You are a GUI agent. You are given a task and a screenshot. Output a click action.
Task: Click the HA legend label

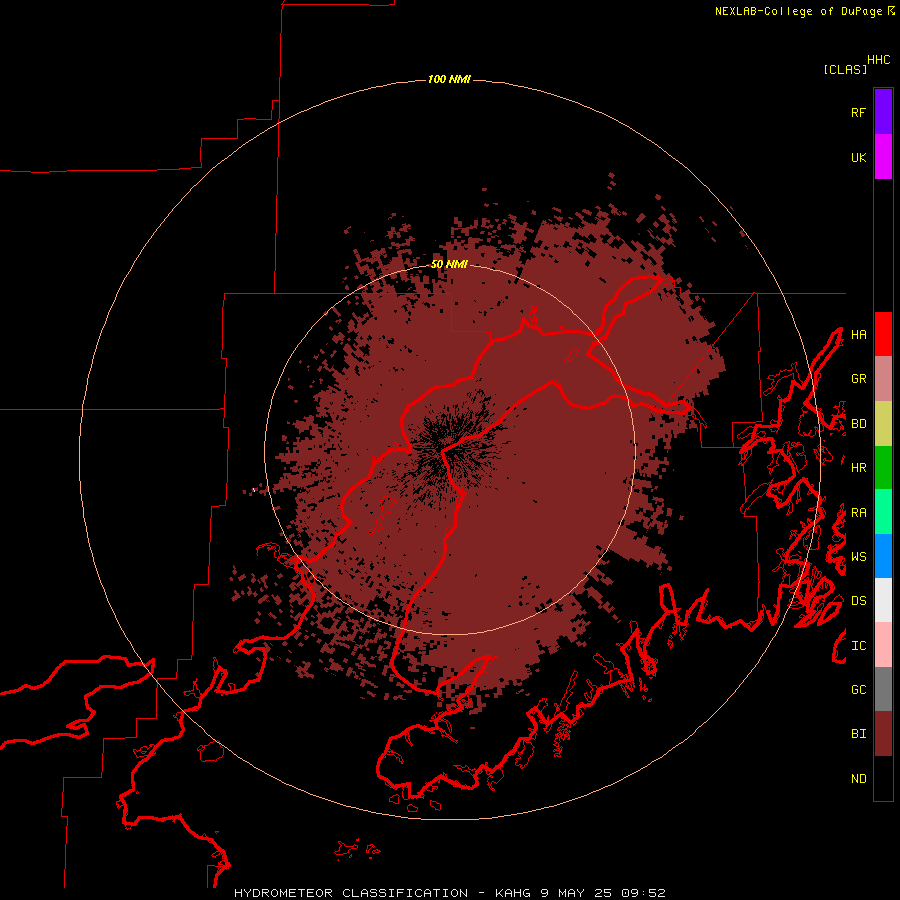(858, 335)
